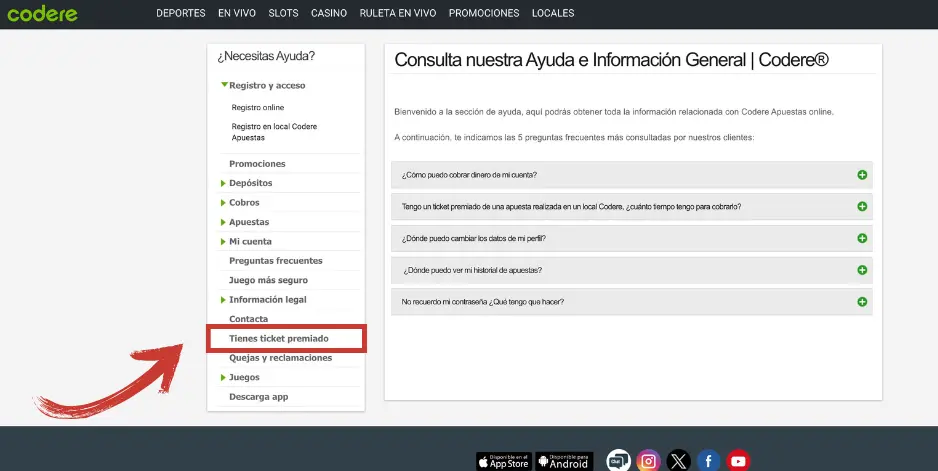Viewport: 938px width, 471px height.
Task: Collapse the Registro y acceso section arrow
Action: coord(224,85)
